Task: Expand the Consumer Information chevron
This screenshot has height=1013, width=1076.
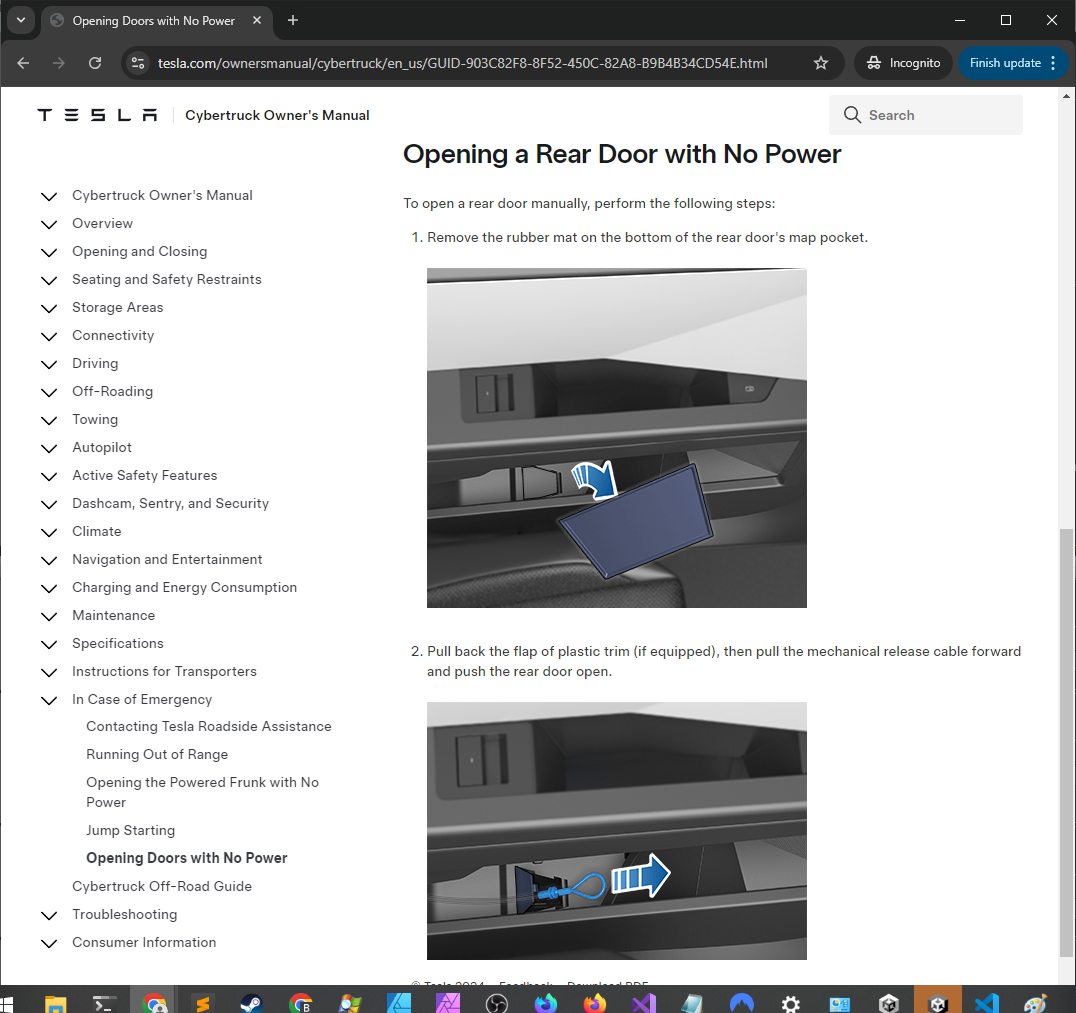Action: [49, 944]
